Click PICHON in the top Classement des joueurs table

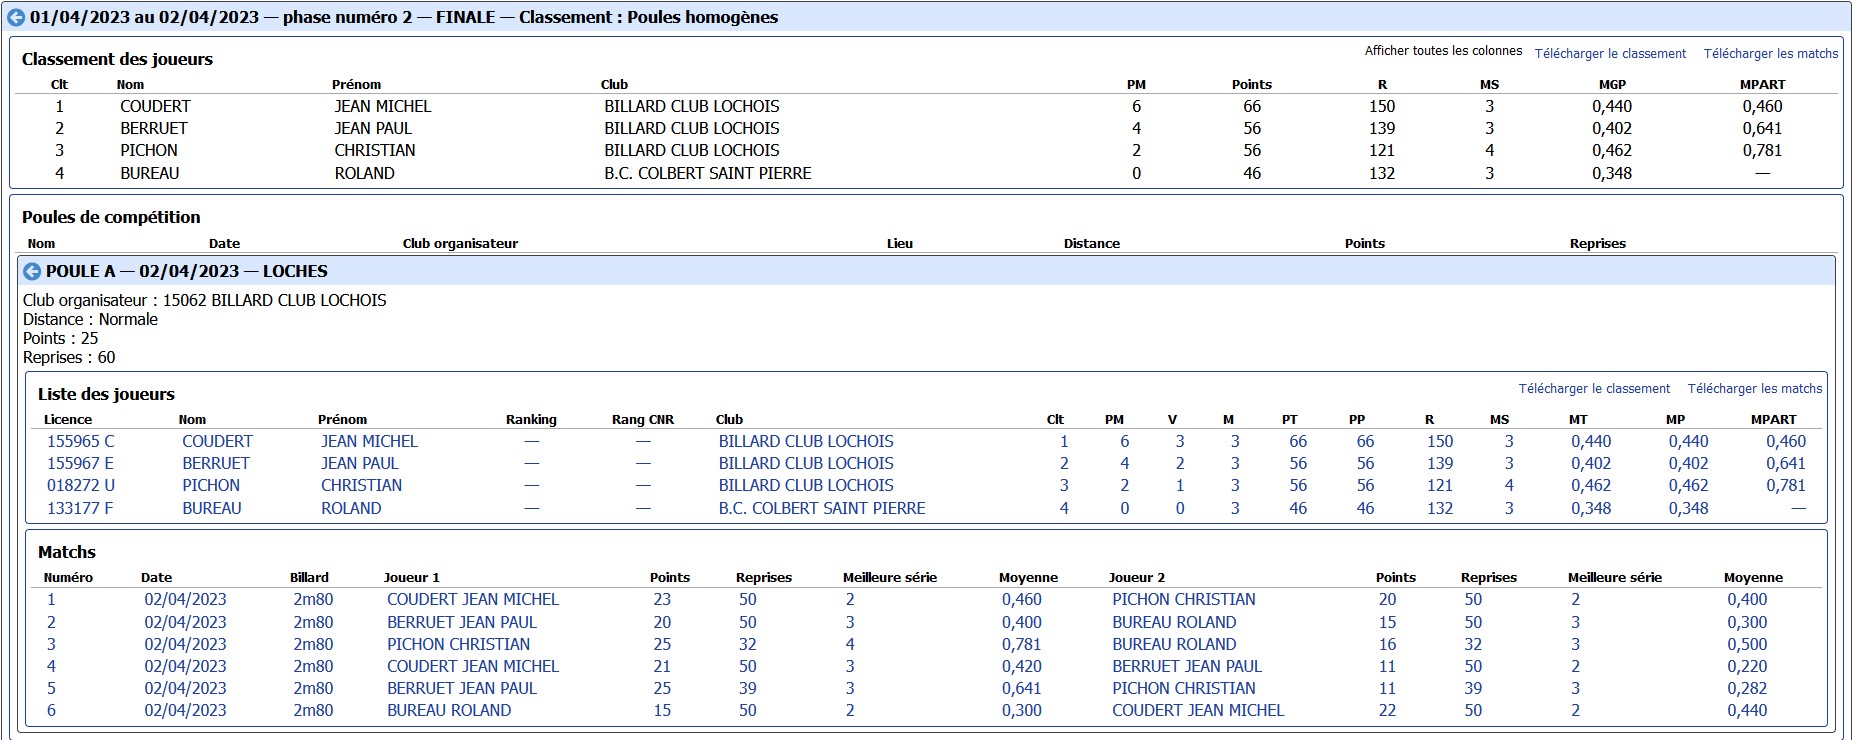[149, 150]
